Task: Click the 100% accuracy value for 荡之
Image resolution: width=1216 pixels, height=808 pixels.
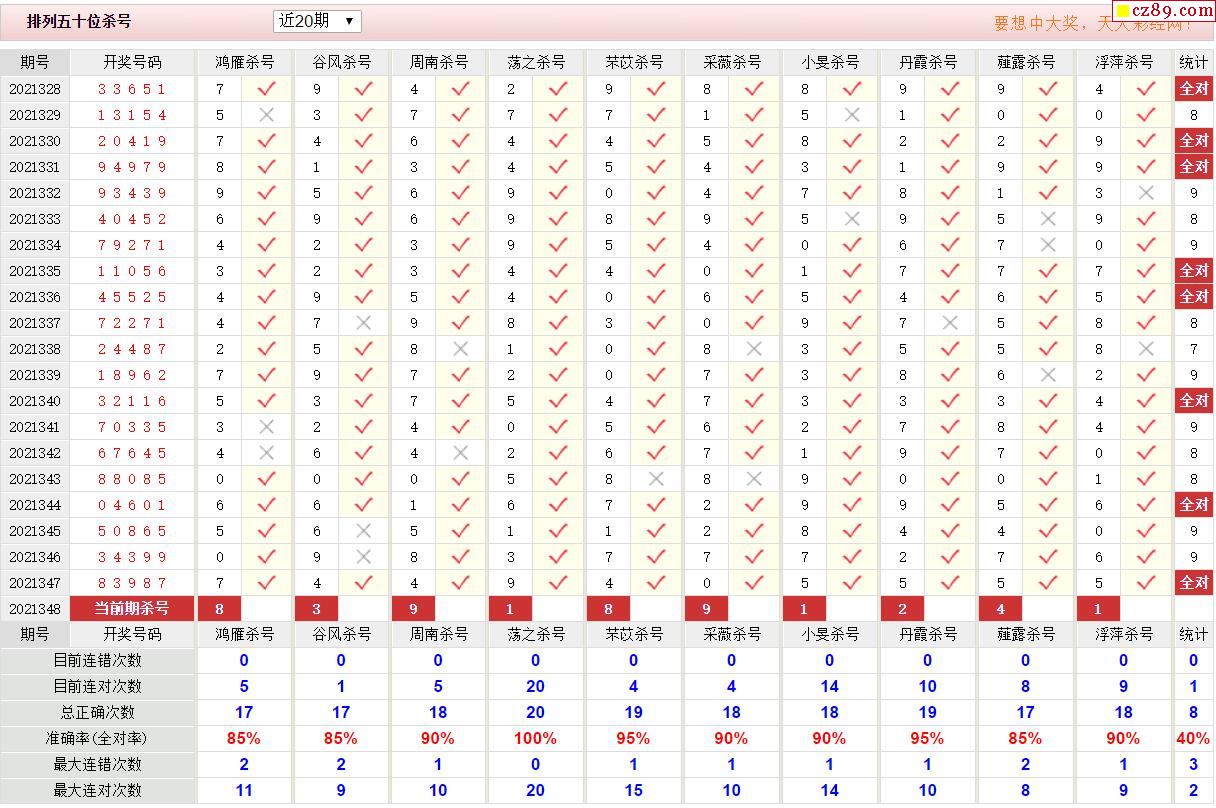Action: coord(536,739)
